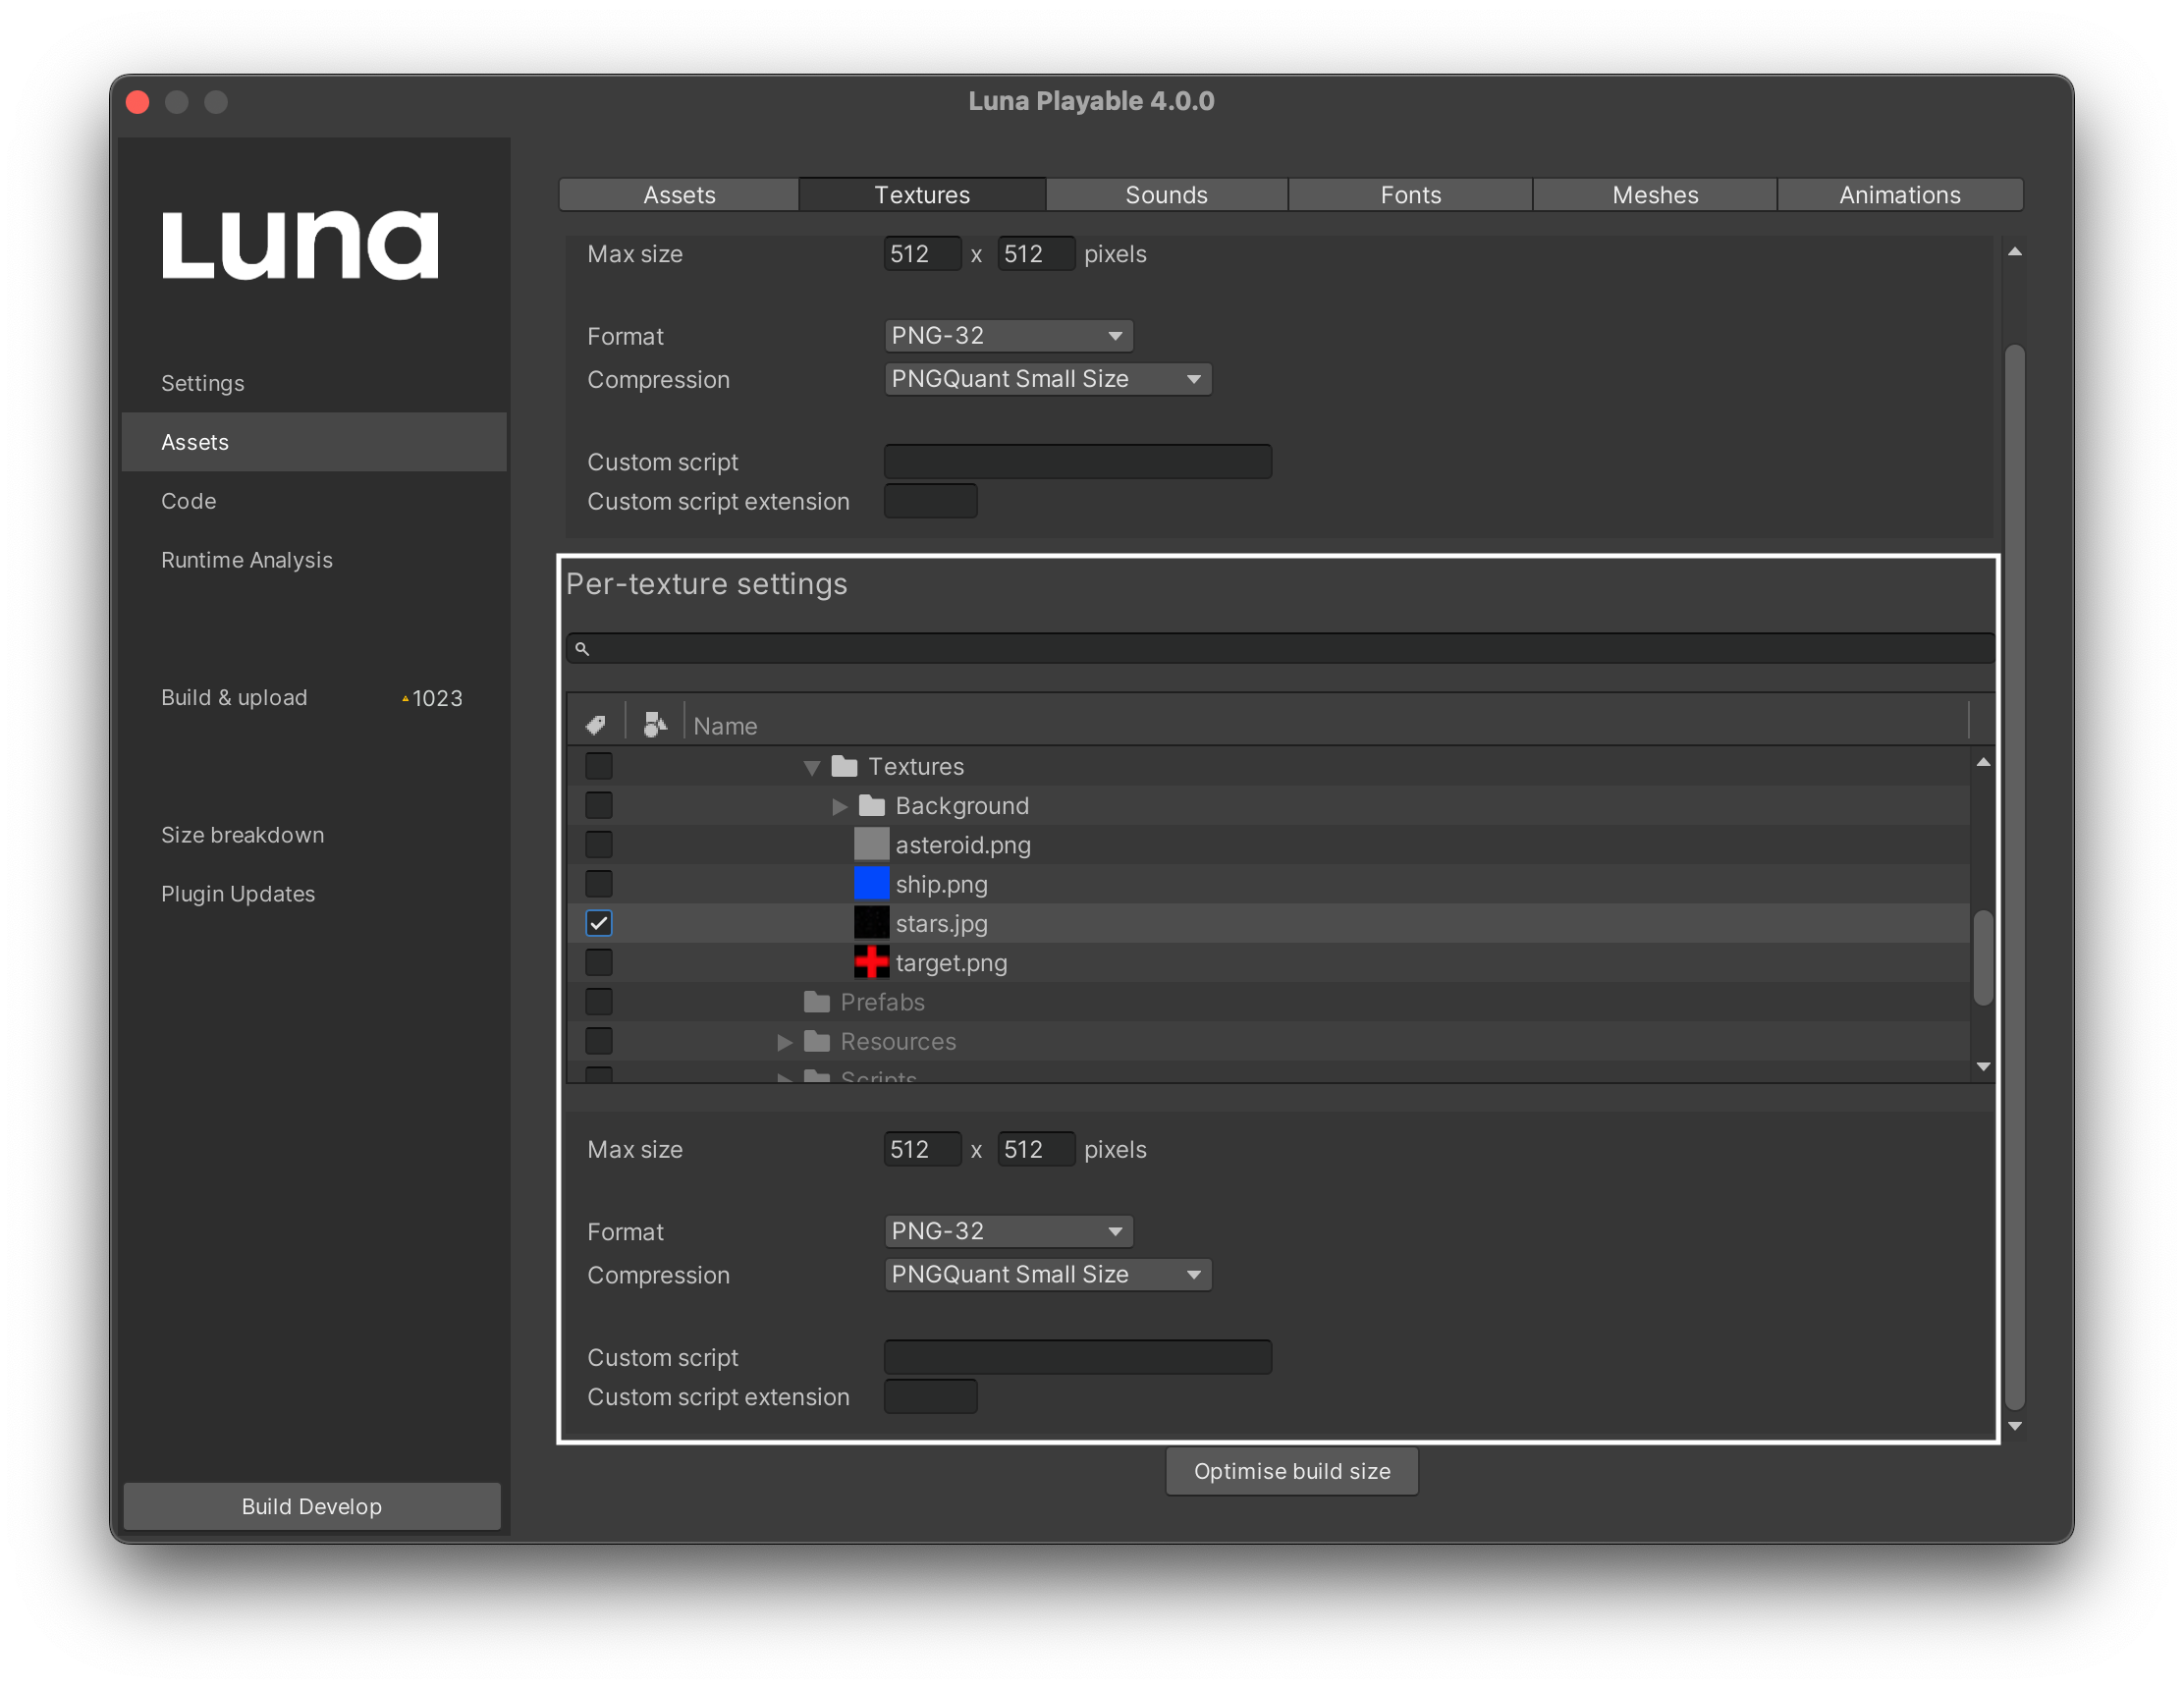The width and height of the screenshot is (2184, 1689).
Task: Click the warning icon beside 1023
Action: (405, 699)
